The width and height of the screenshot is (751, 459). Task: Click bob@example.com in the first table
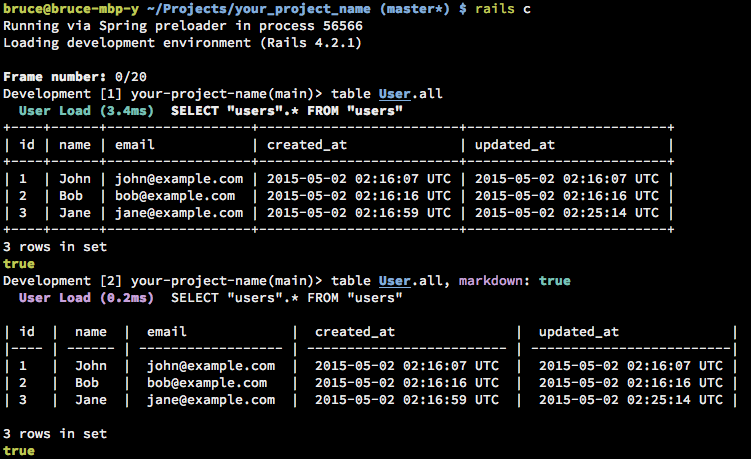click(x=175, y=195)
